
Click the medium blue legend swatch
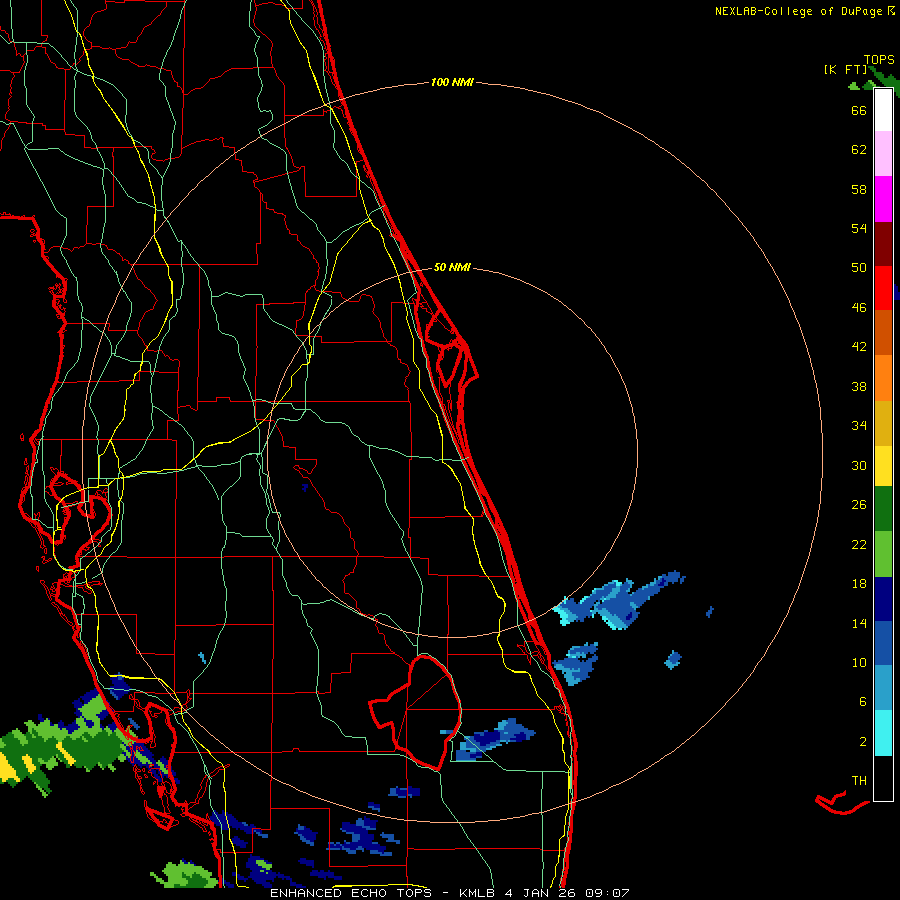883,643
